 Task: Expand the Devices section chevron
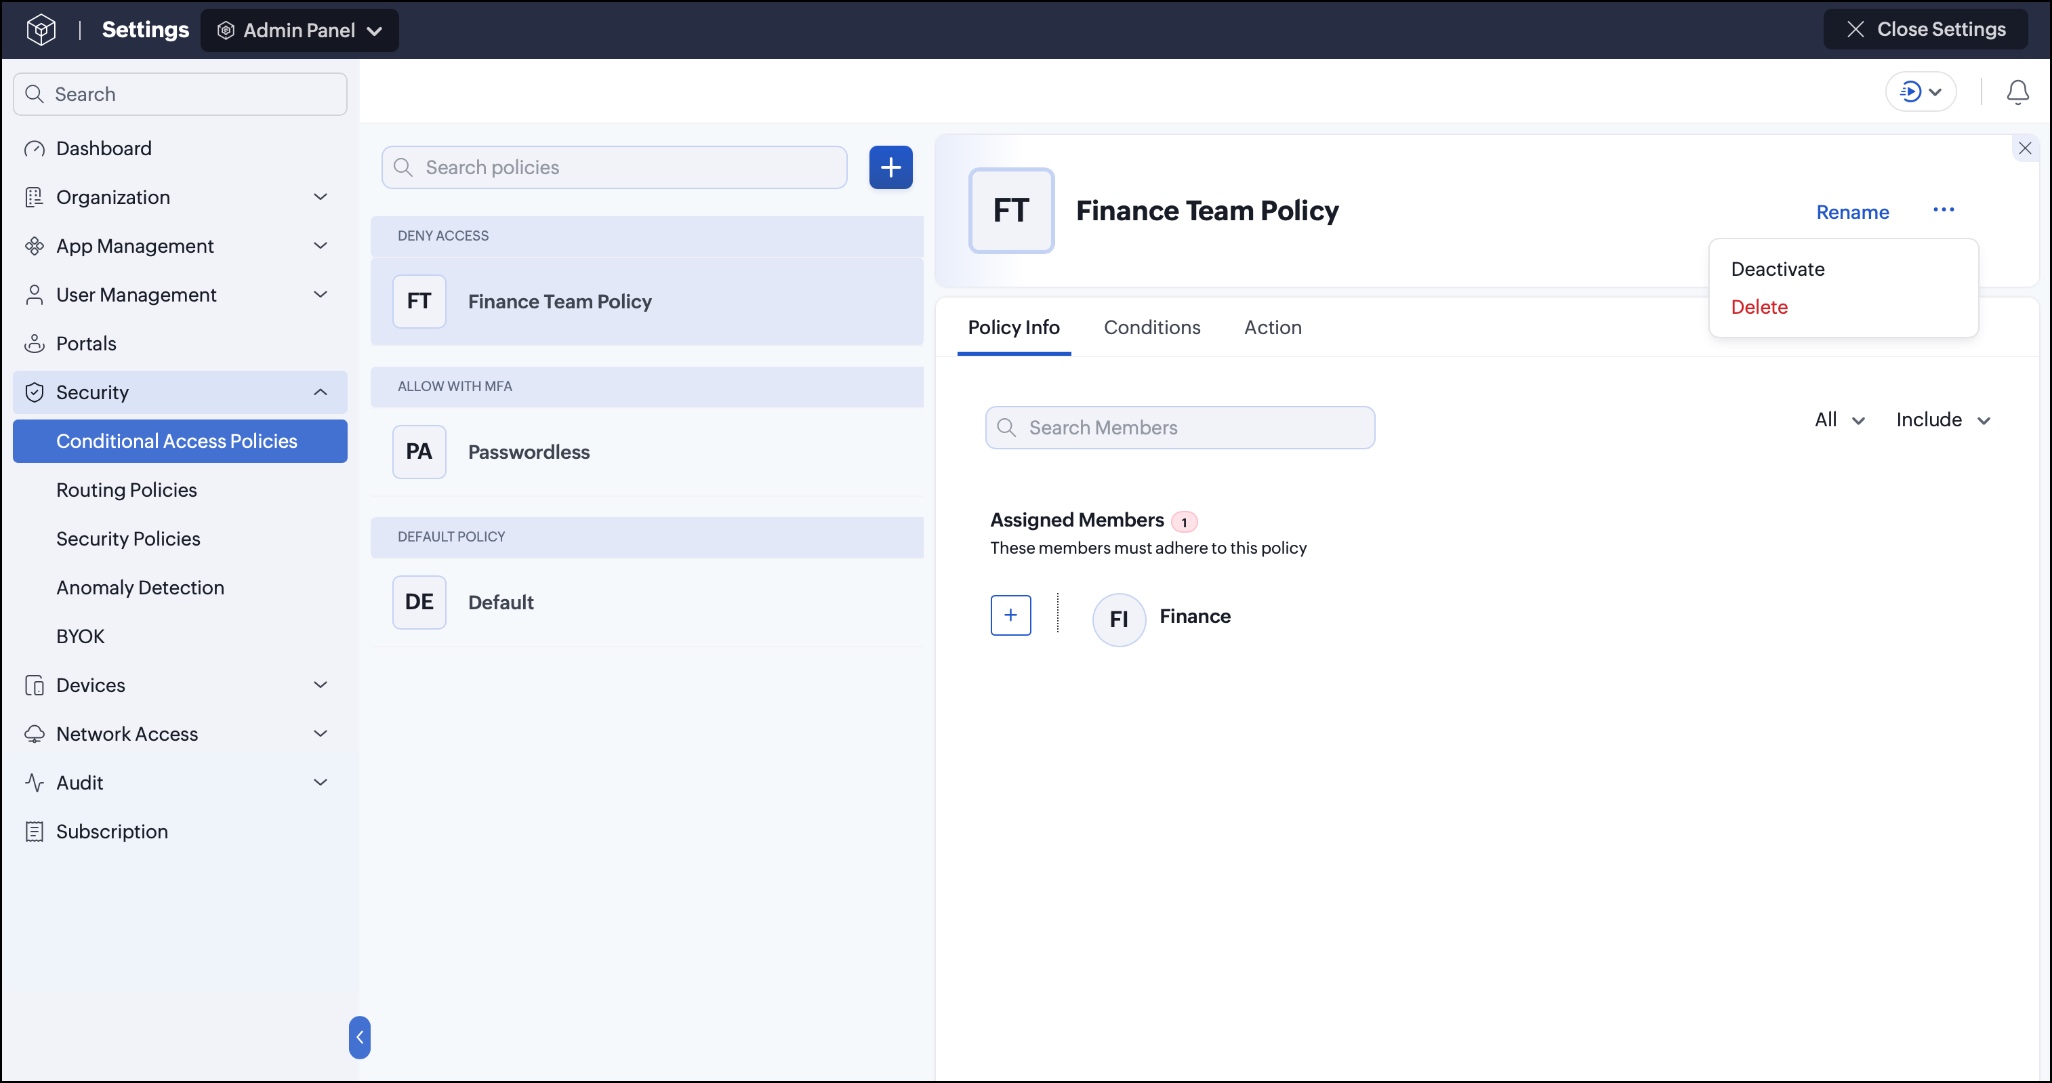pyautogui.click(x=321, y=685)
